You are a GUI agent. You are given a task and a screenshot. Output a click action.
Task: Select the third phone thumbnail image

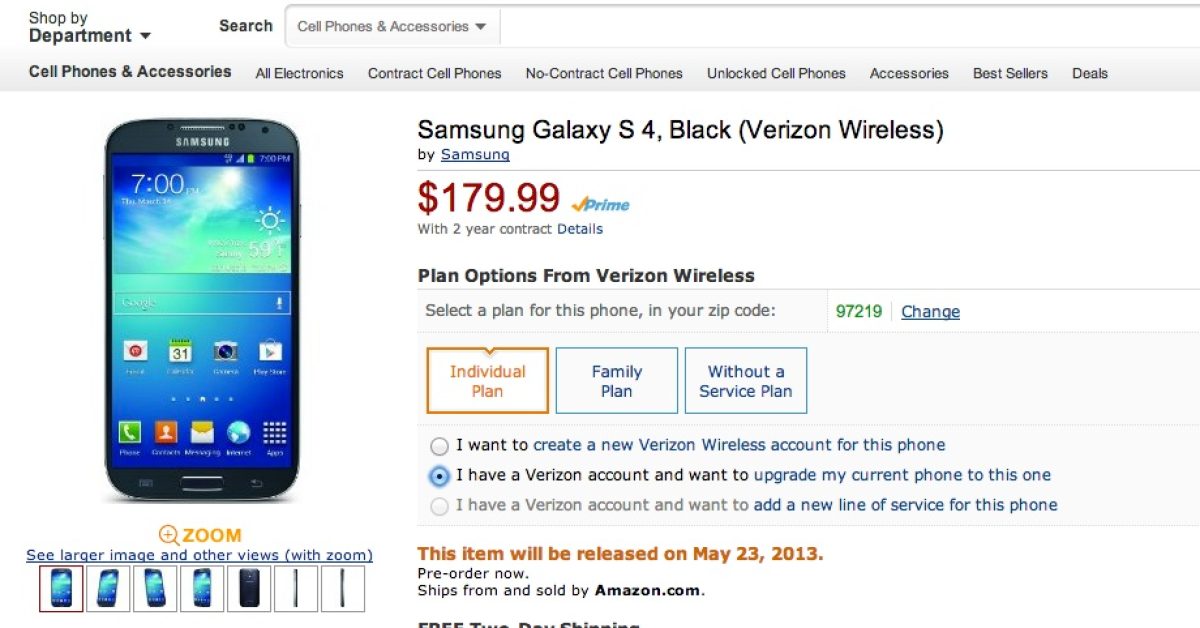click(155, 588)
